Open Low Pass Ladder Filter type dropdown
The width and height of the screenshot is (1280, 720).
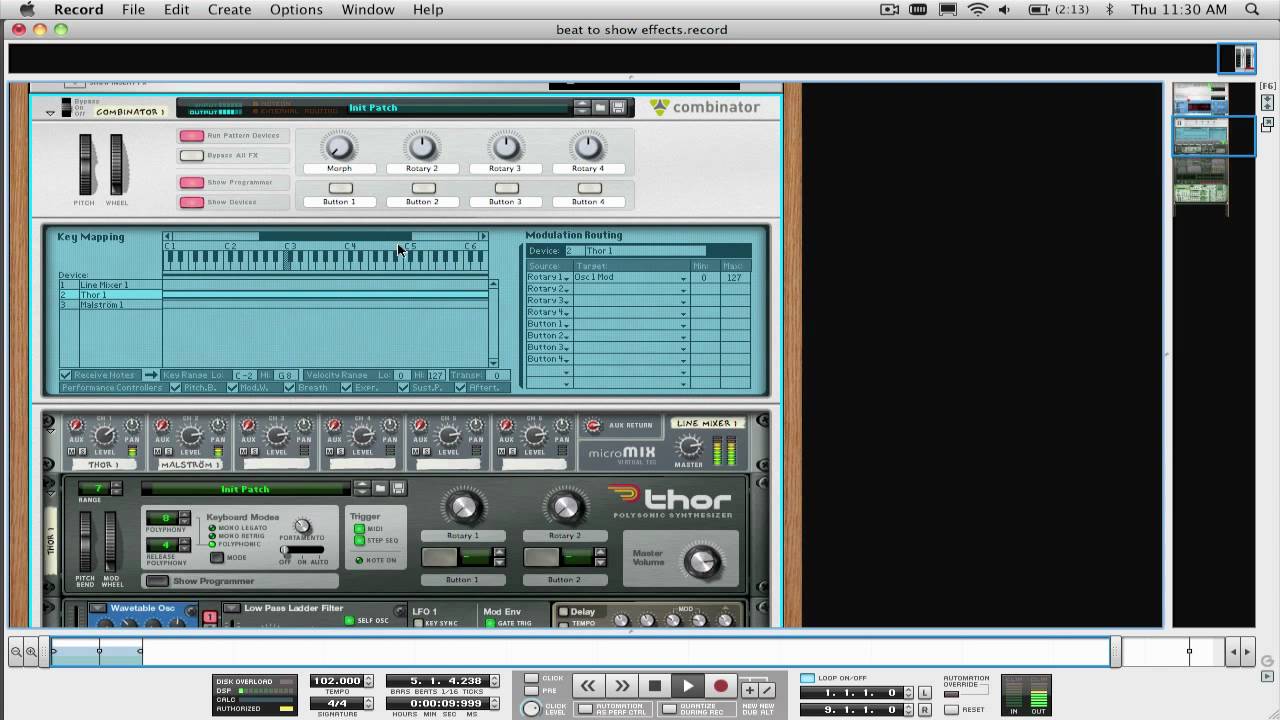pyautogui.click(x=232, y=608)
